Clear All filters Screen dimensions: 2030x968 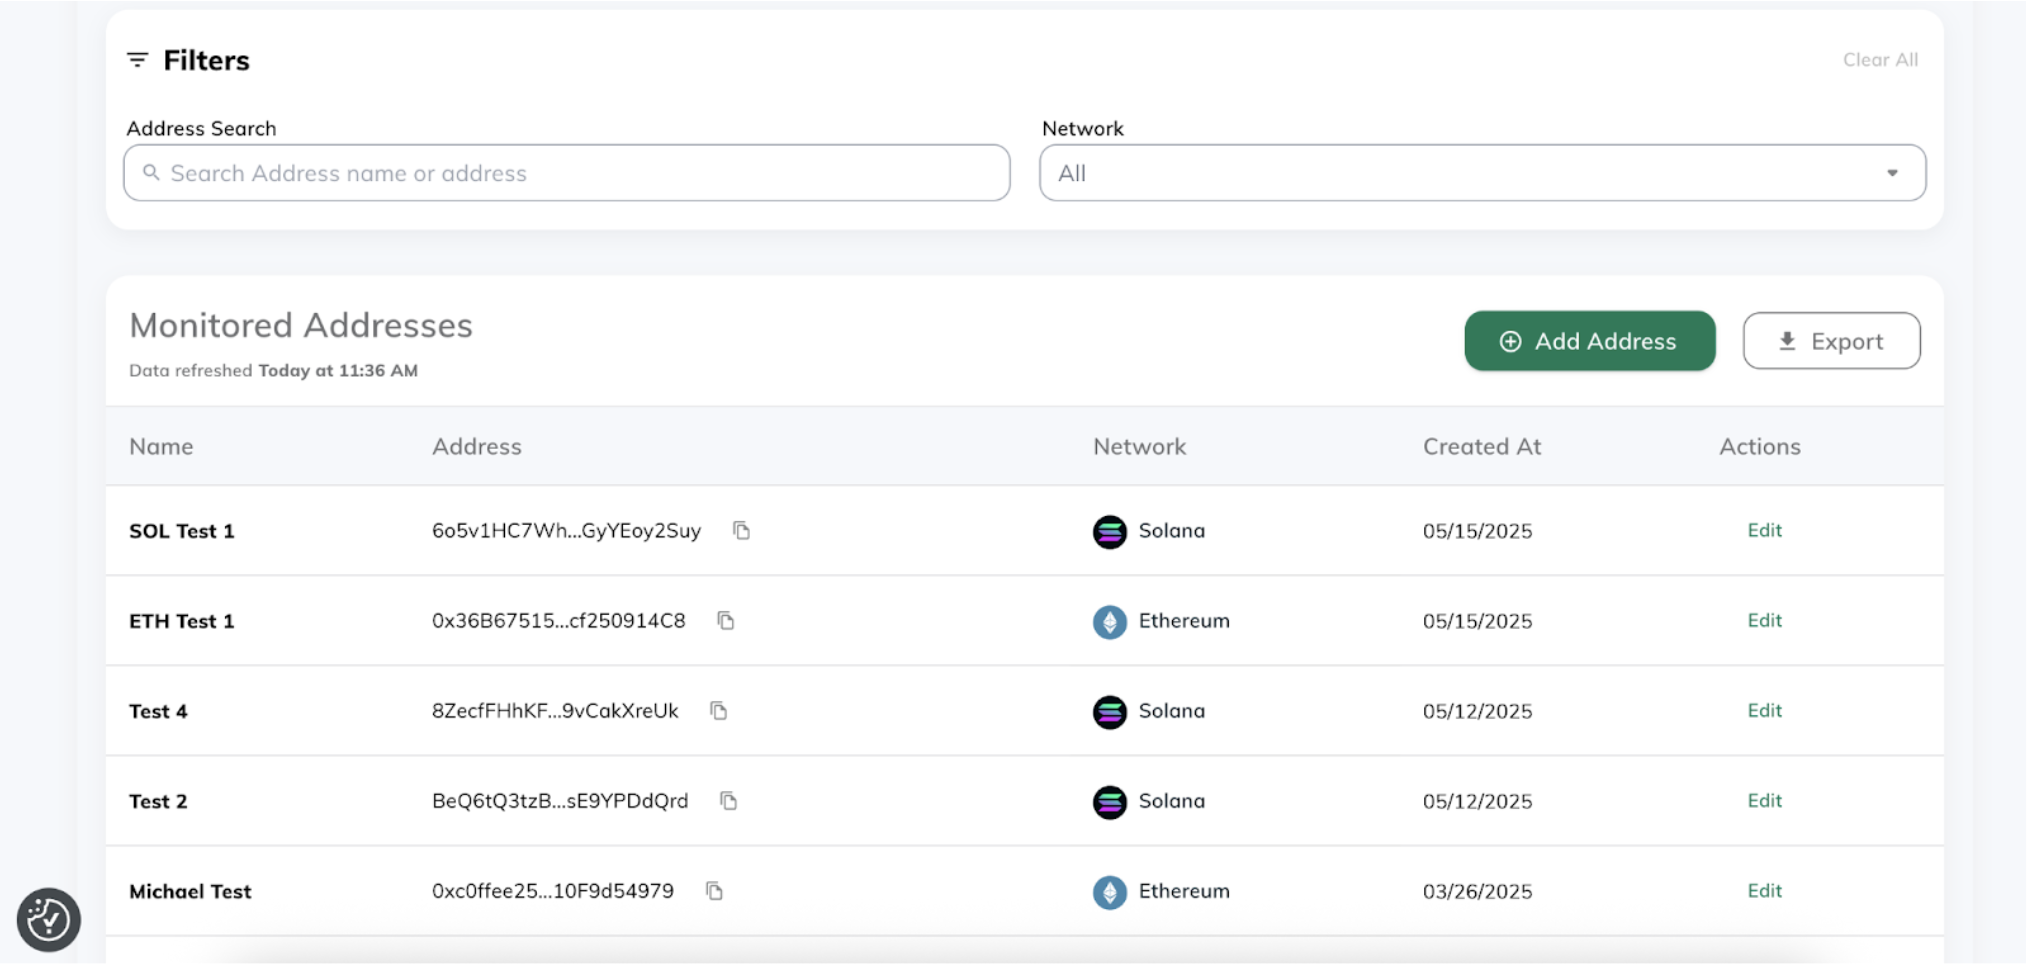point(1880,60)
